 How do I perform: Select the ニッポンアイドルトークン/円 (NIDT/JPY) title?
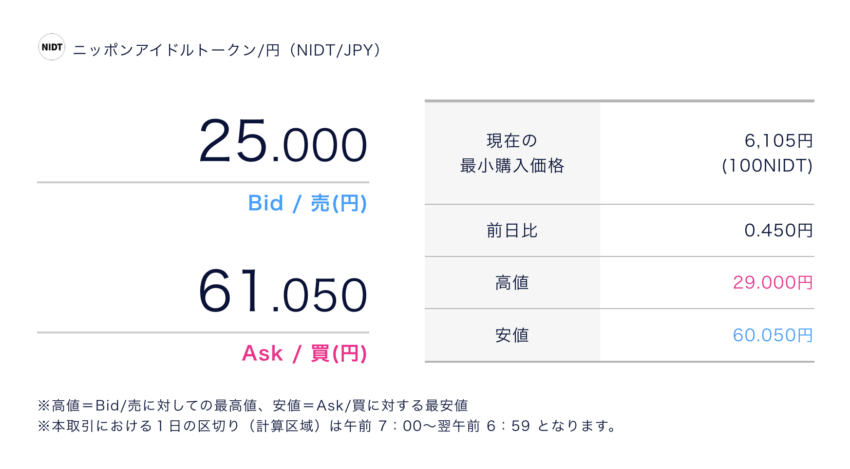tap(227, 50)
